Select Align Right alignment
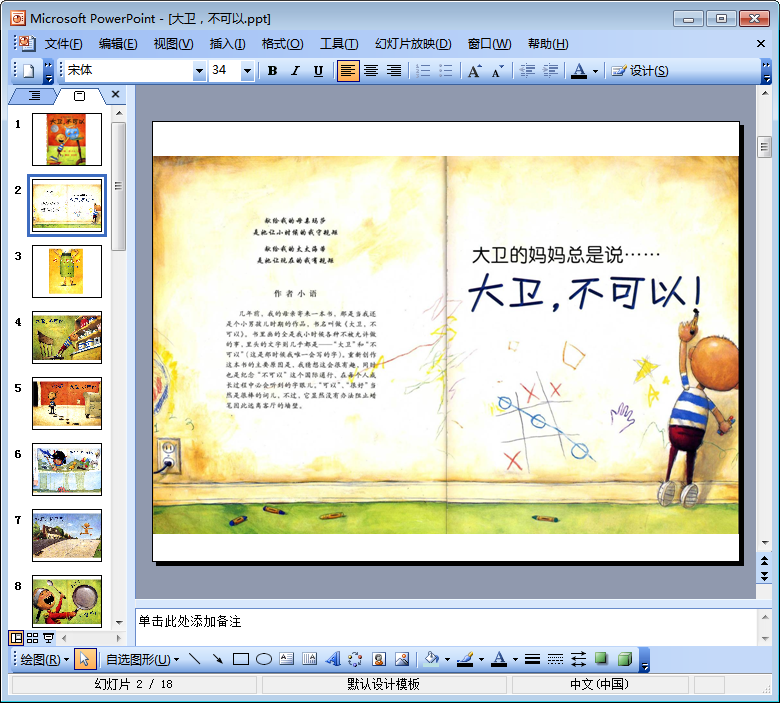This screenshot has height=703, width=780. 393,71
